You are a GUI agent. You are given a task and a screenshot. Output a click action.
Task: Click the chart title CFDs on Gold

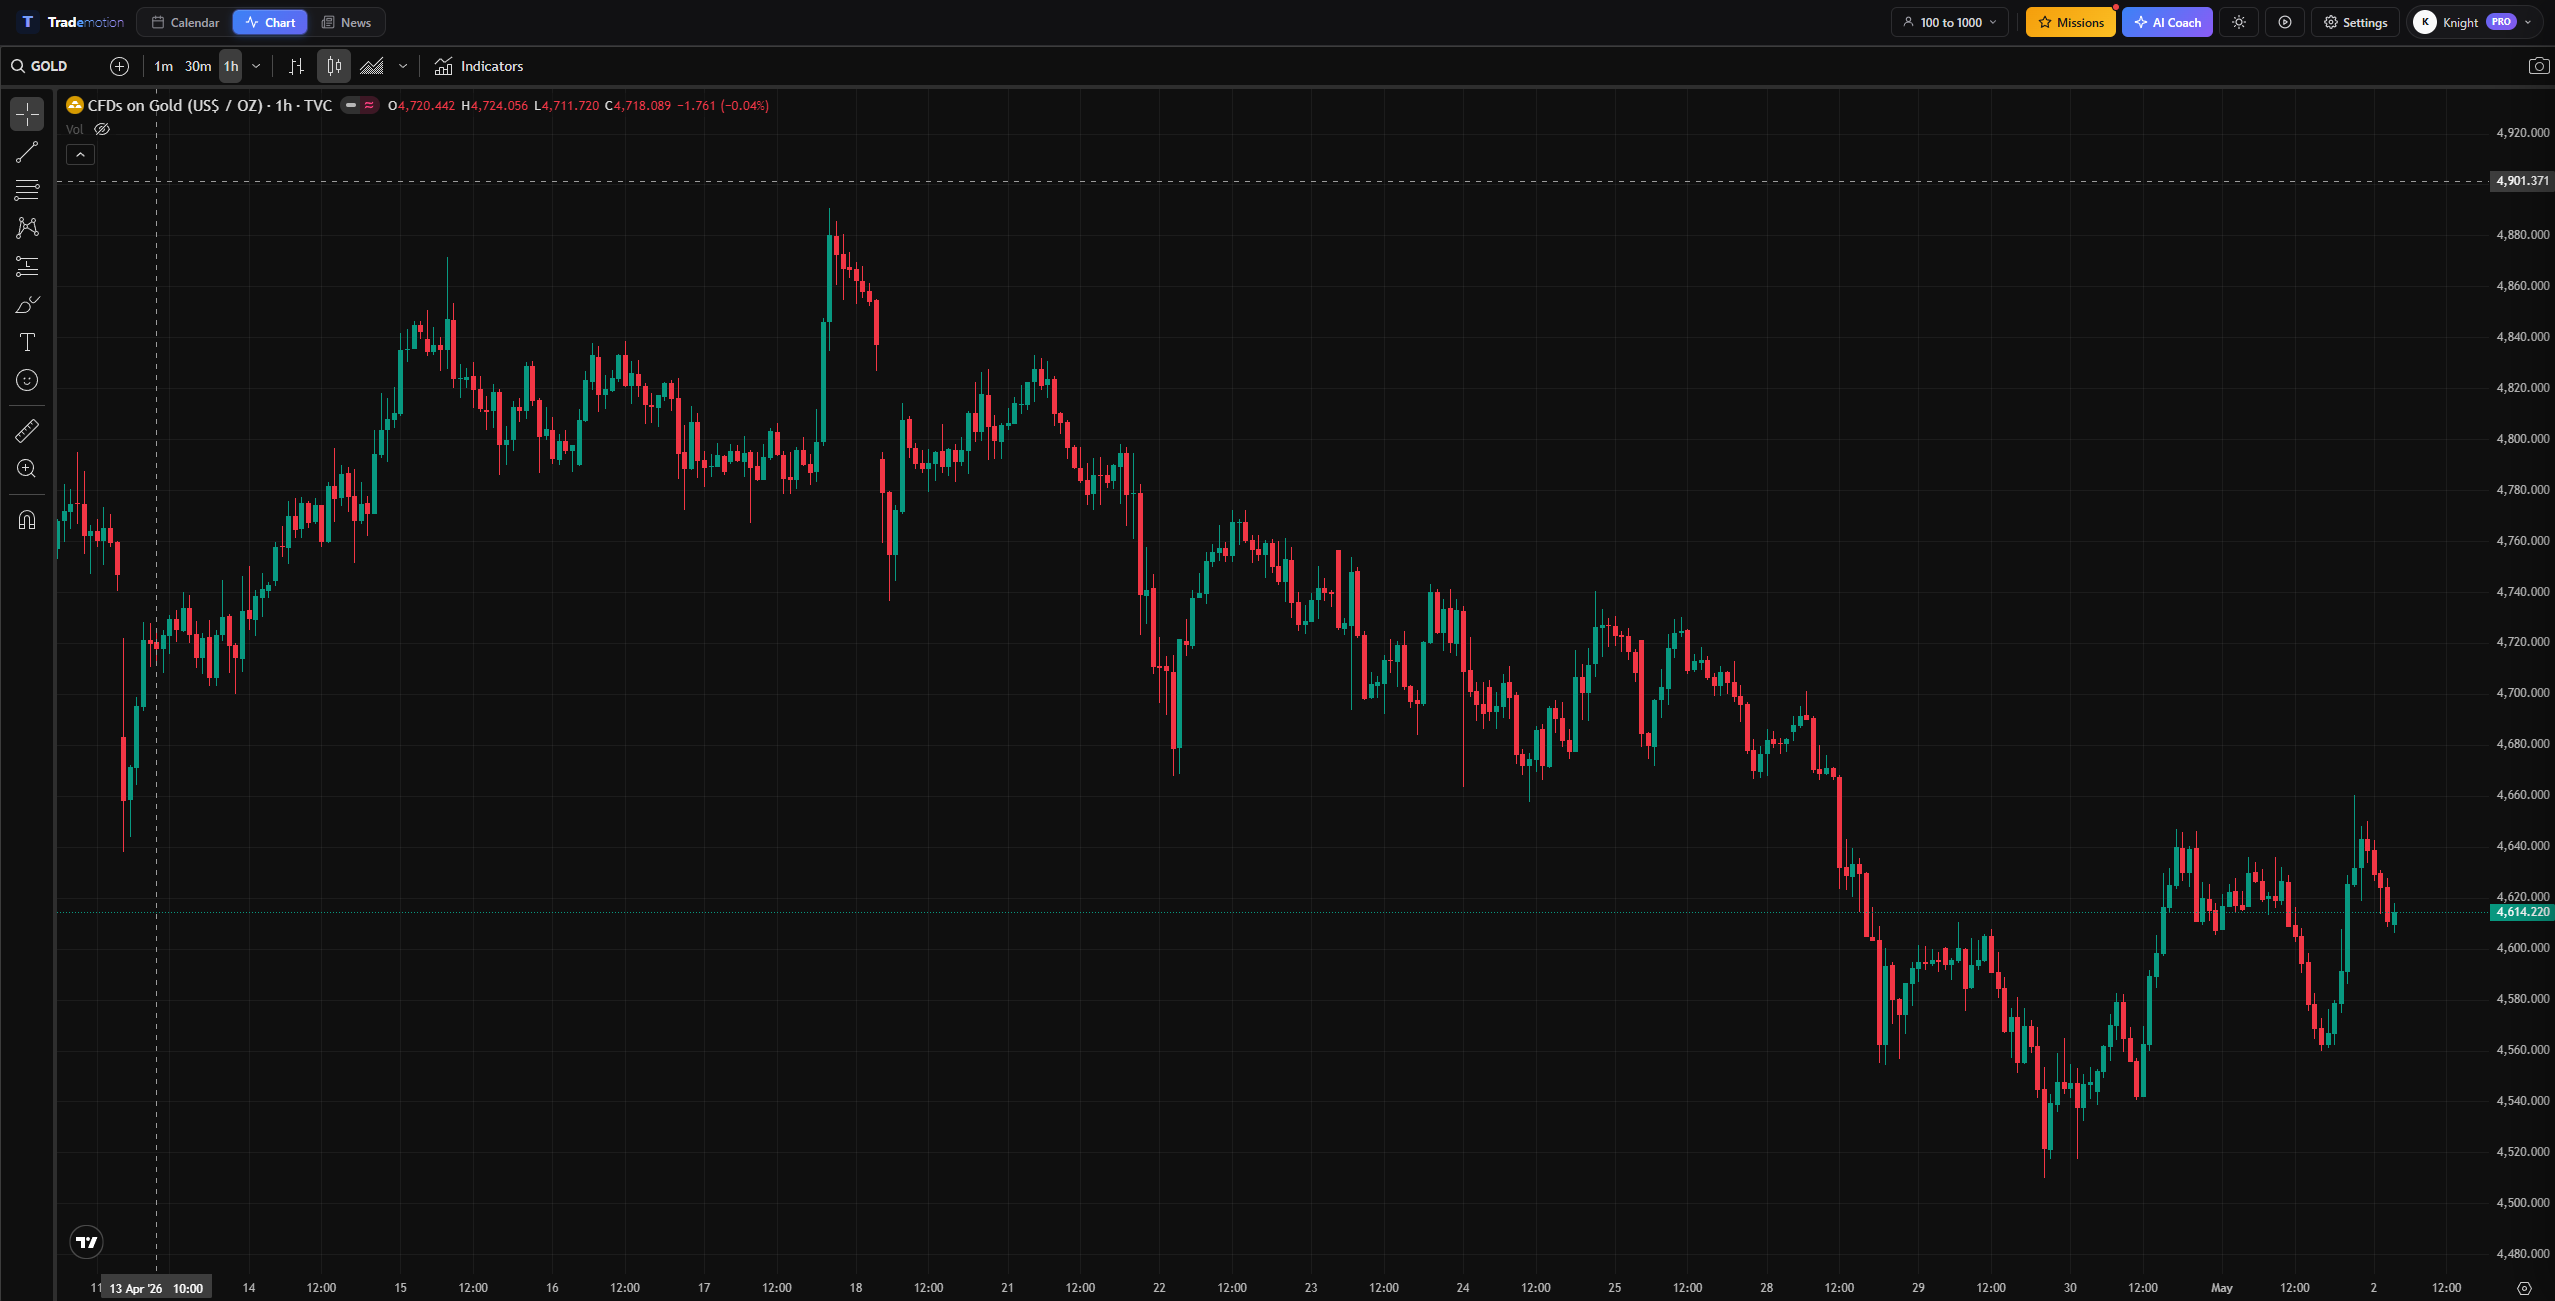[x=210, y=105]
